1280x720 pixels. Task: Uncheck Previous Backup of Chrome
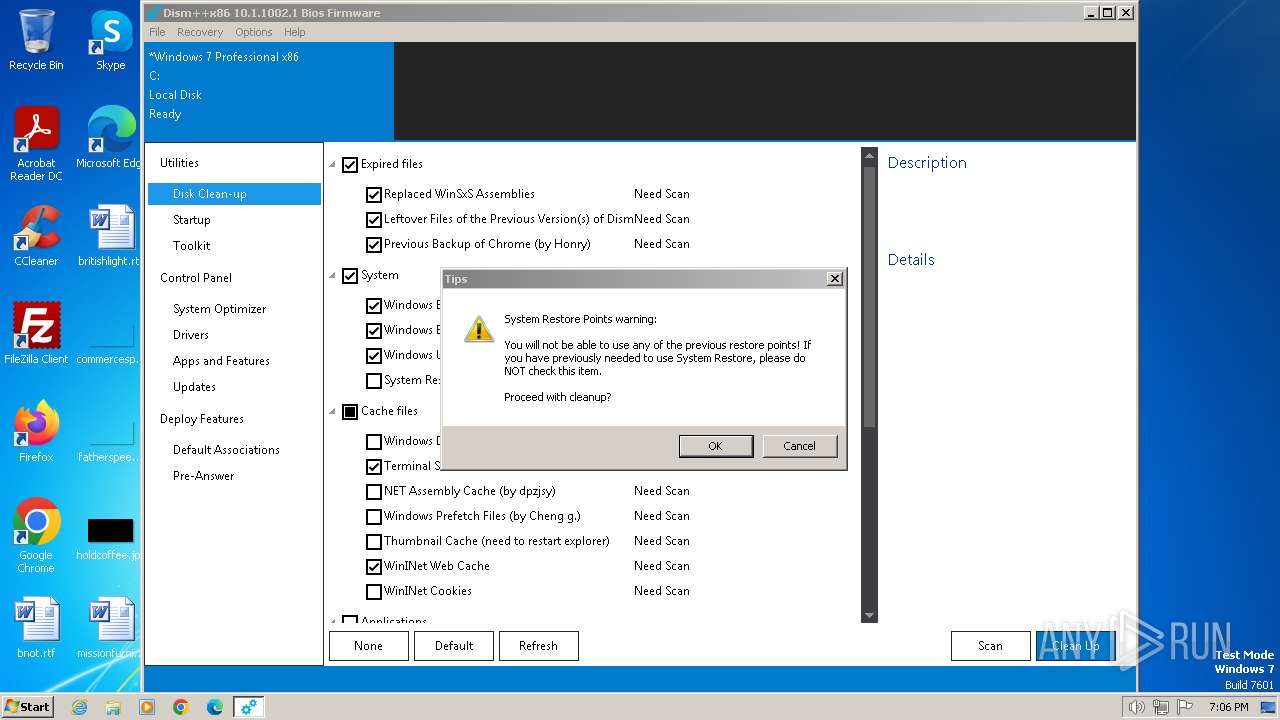[374, 244]
